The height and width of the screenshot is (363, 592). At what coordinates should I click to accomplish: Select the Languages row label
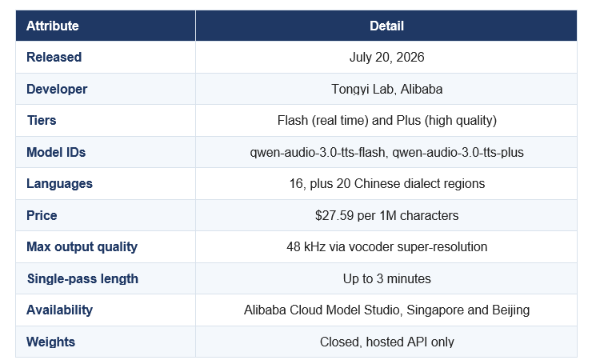59,184
